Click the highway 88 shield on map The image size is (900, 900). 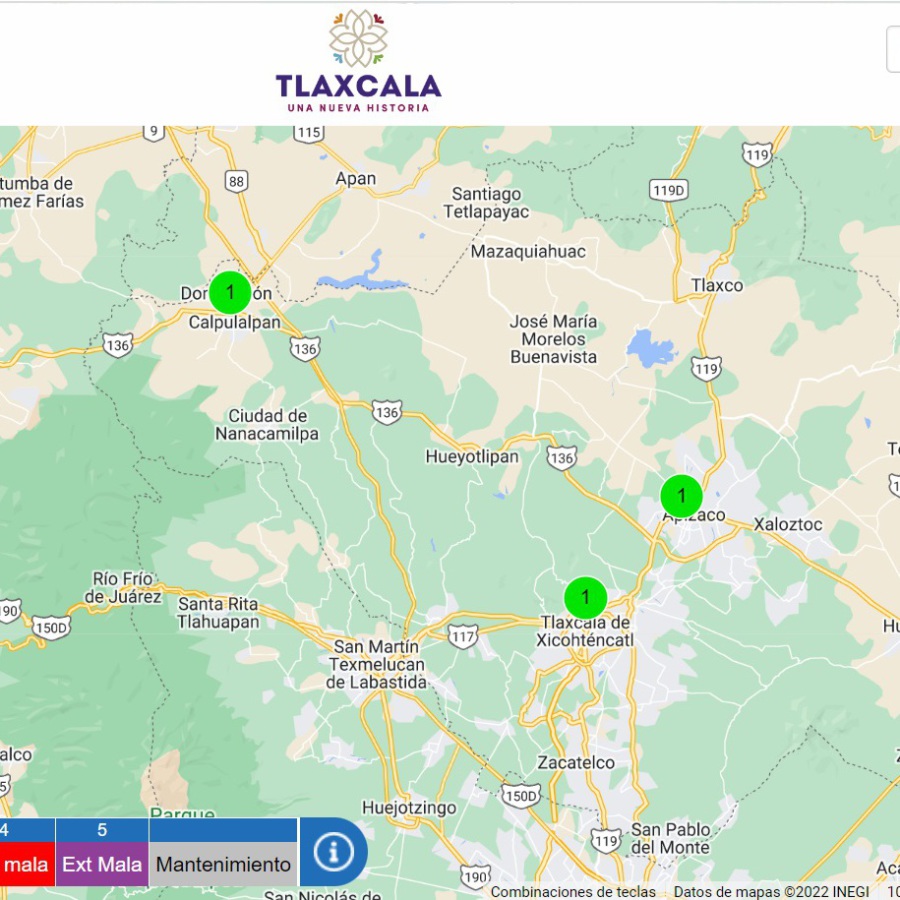pos(236,181)
